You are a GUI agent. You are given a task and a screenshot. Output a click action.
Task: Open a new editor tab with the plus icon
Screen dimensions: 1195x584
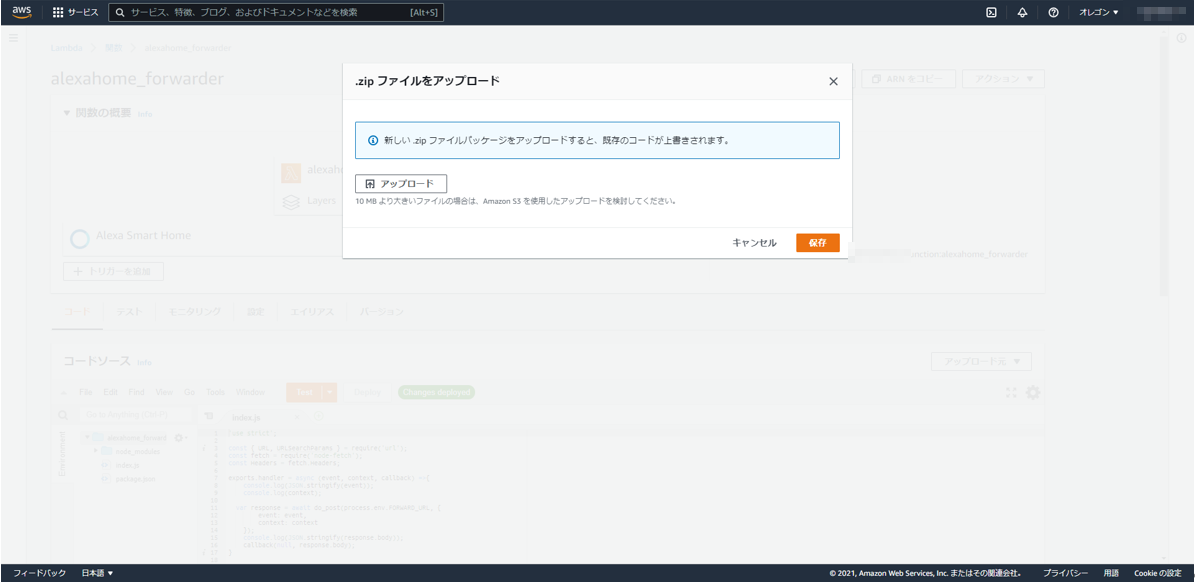[x=318, y=417]
